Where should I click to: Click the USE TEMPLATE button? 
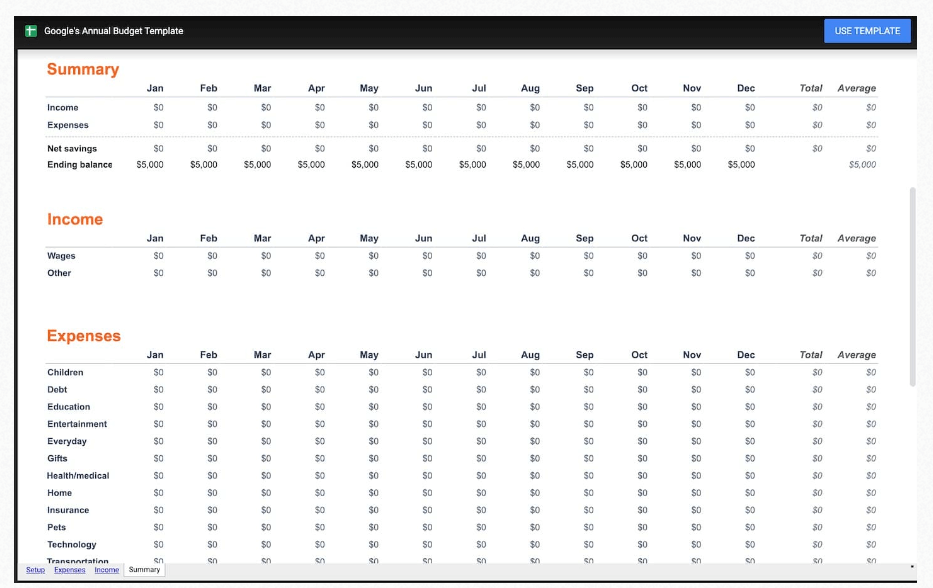click(x=867, y=31)
